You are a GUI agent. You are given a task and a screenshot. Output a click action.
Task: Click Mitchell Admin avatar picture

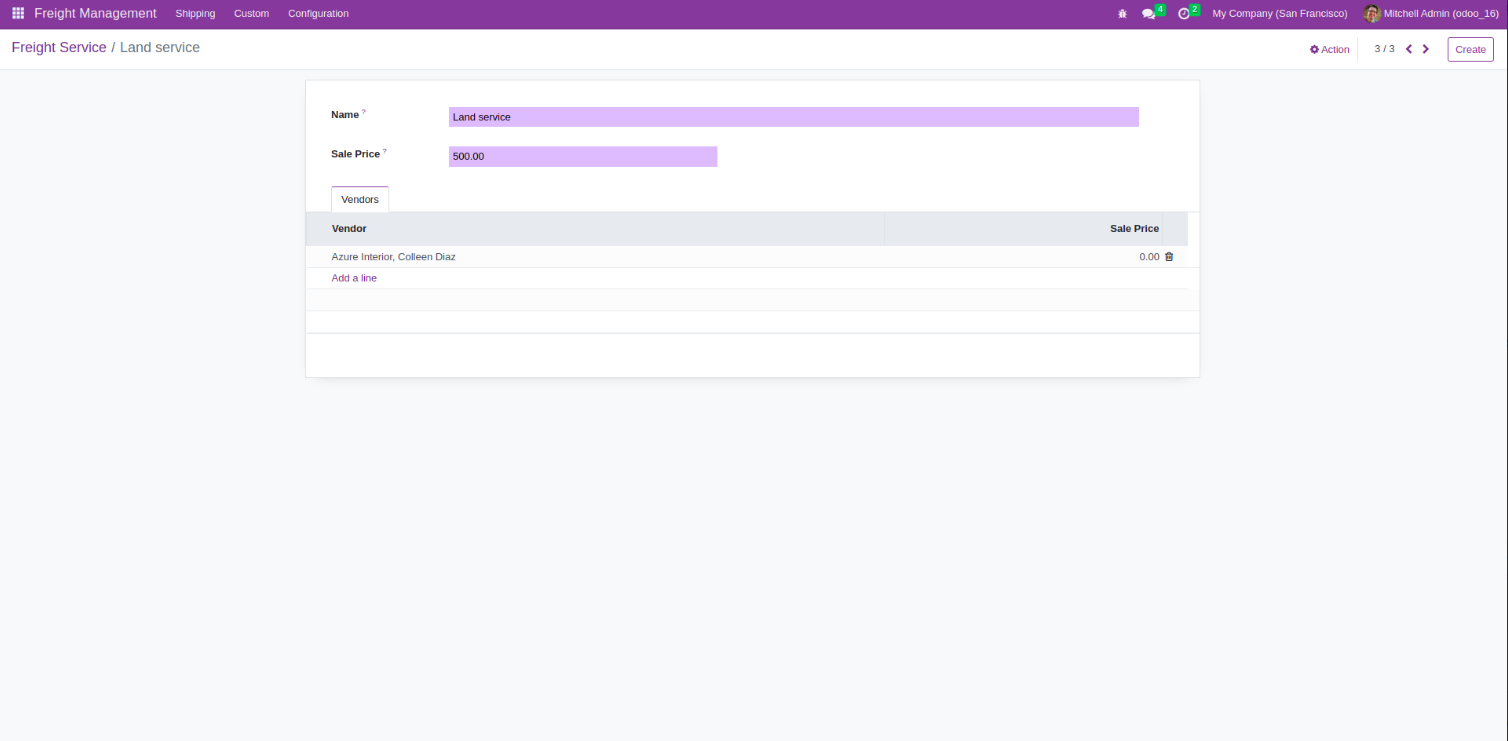tap(1372, 14)
